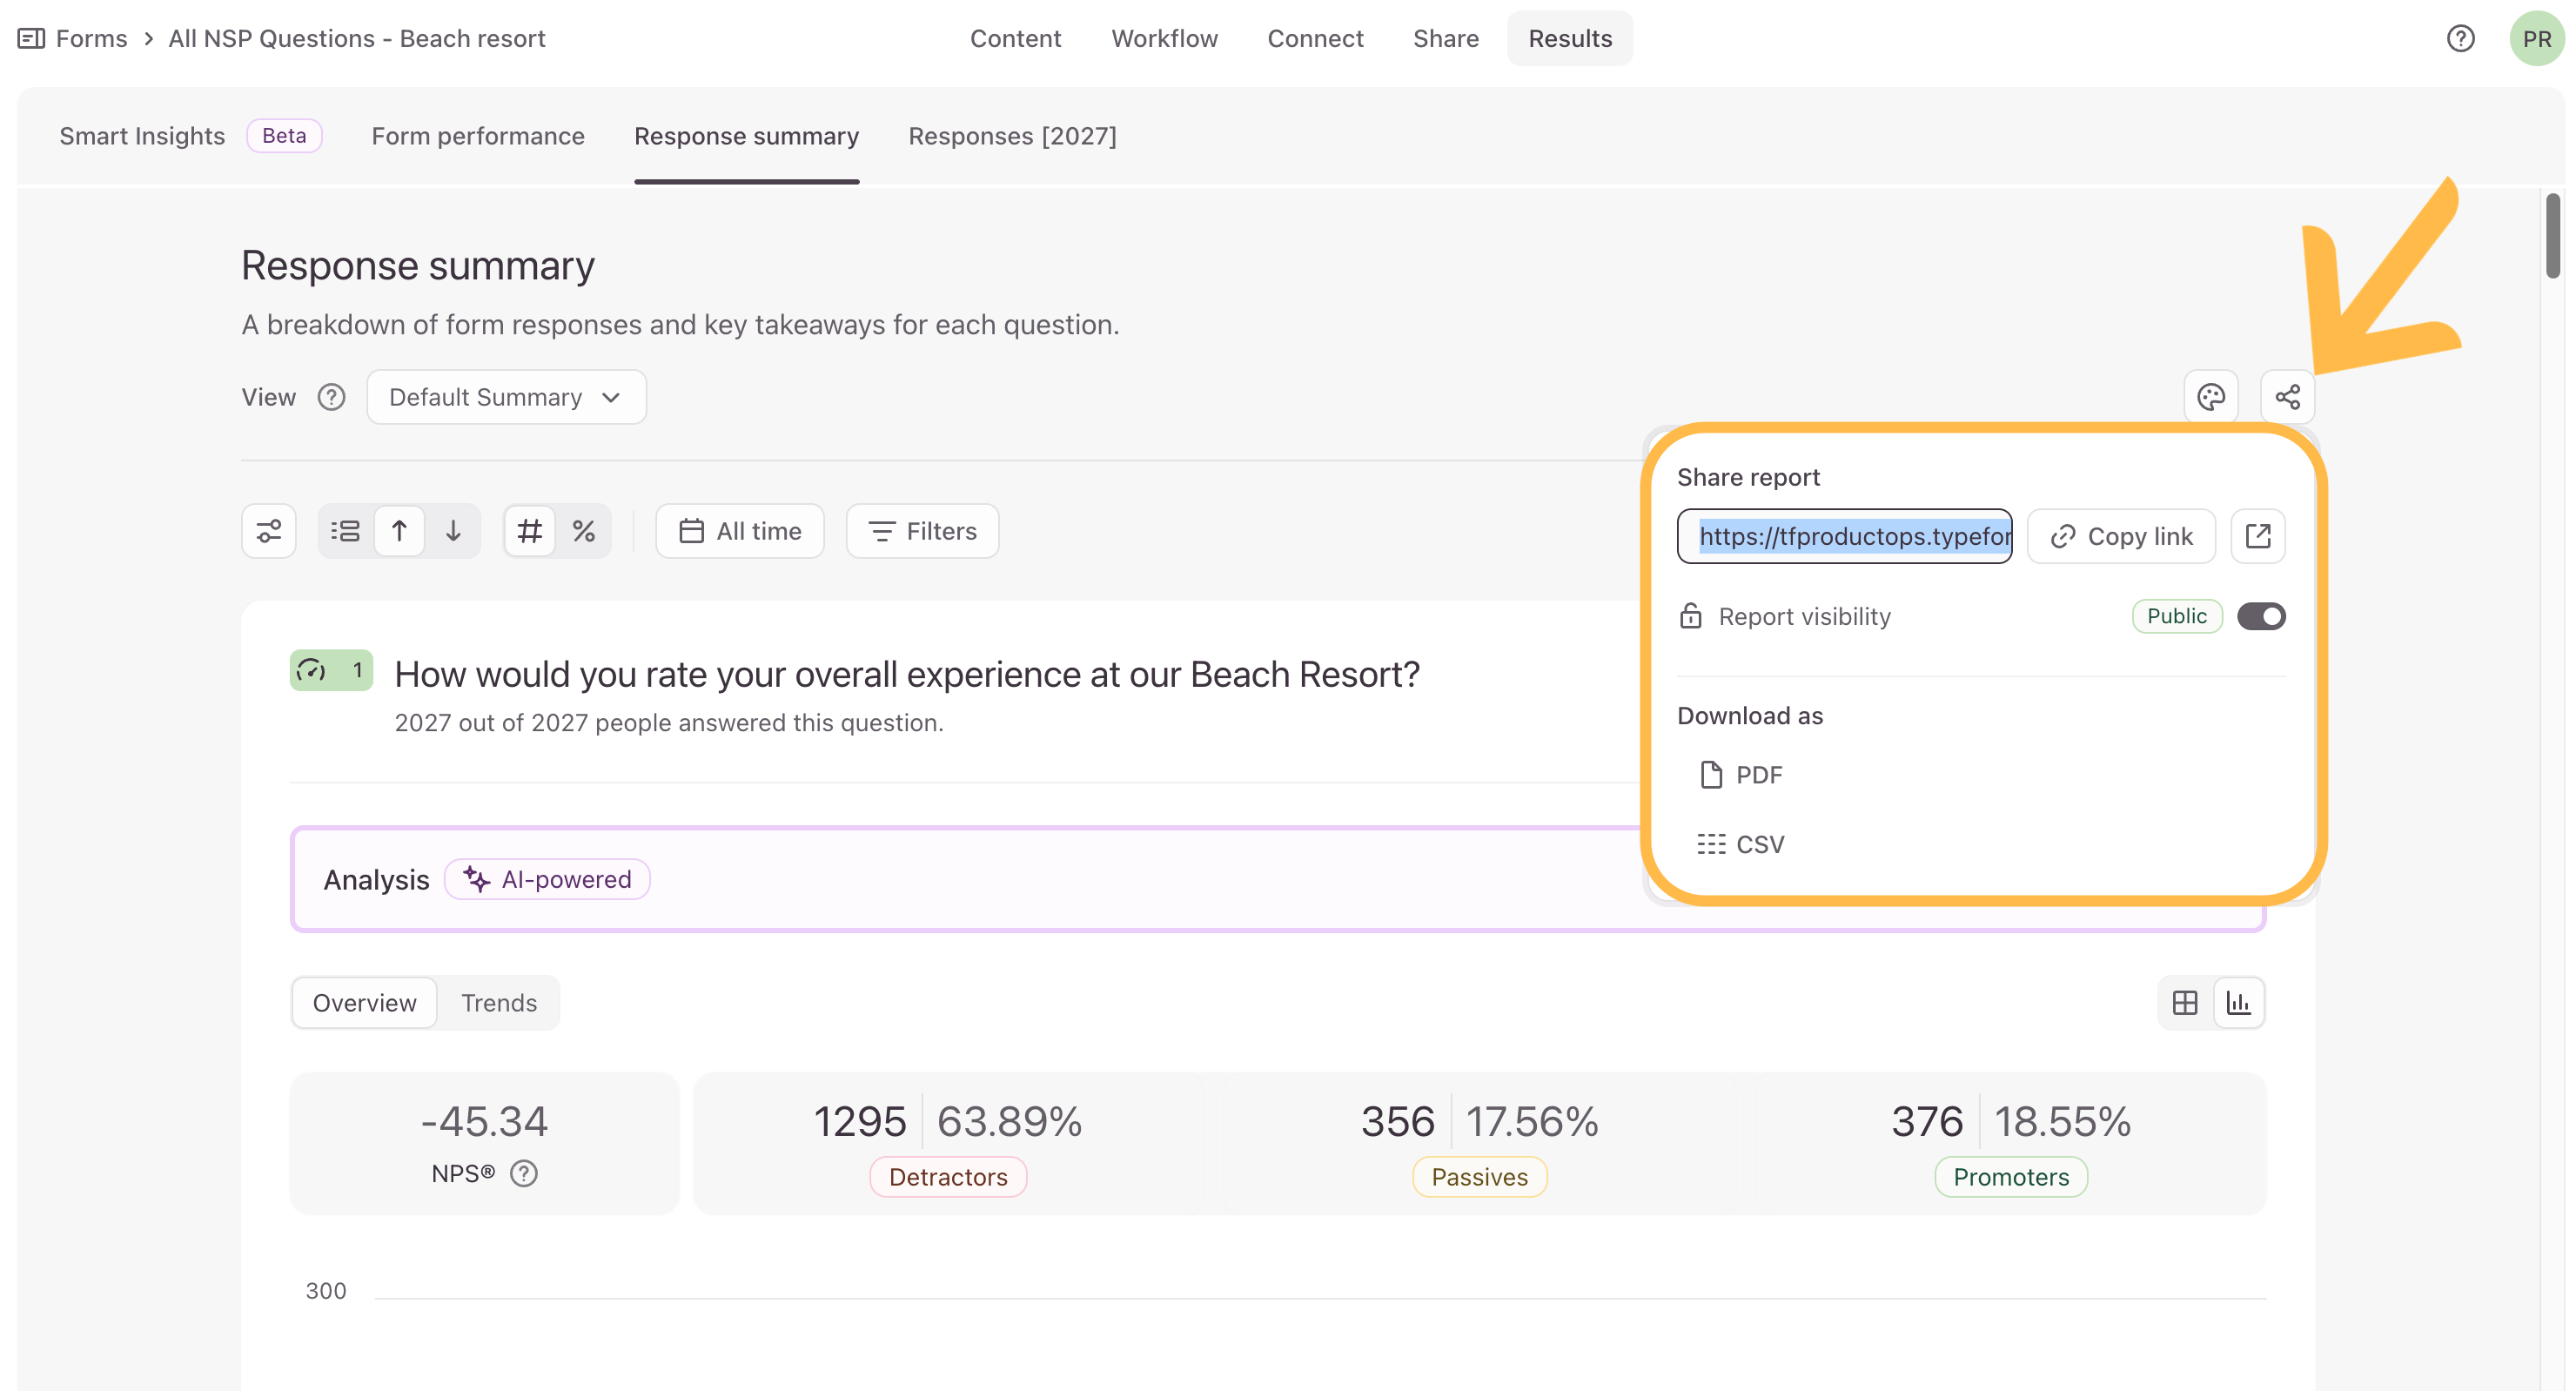Click the Detractors label
Viewport: 2576px width, 1391px height.
tap(948, 1177)
